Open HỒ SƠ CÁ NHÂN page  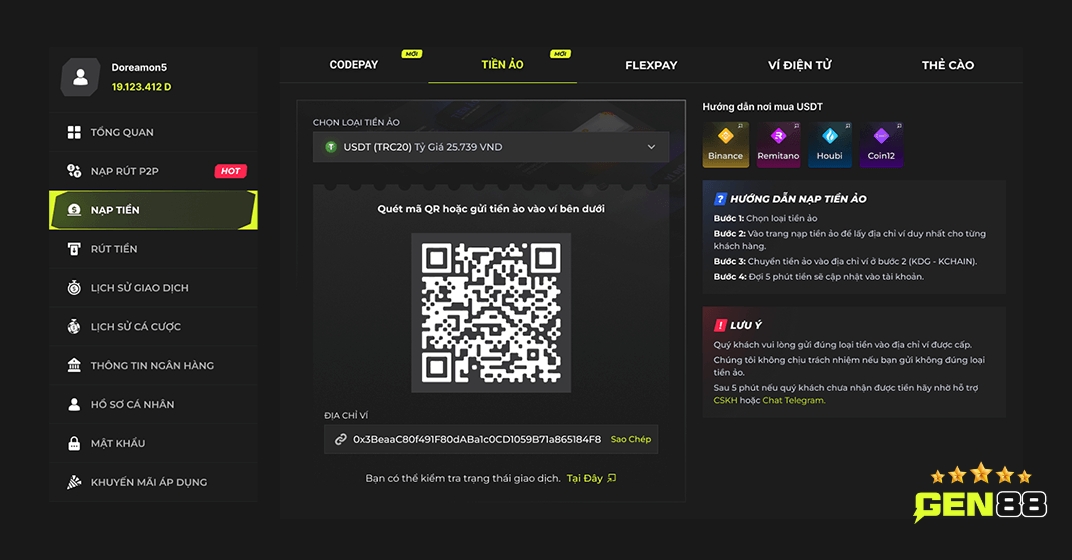153,404
